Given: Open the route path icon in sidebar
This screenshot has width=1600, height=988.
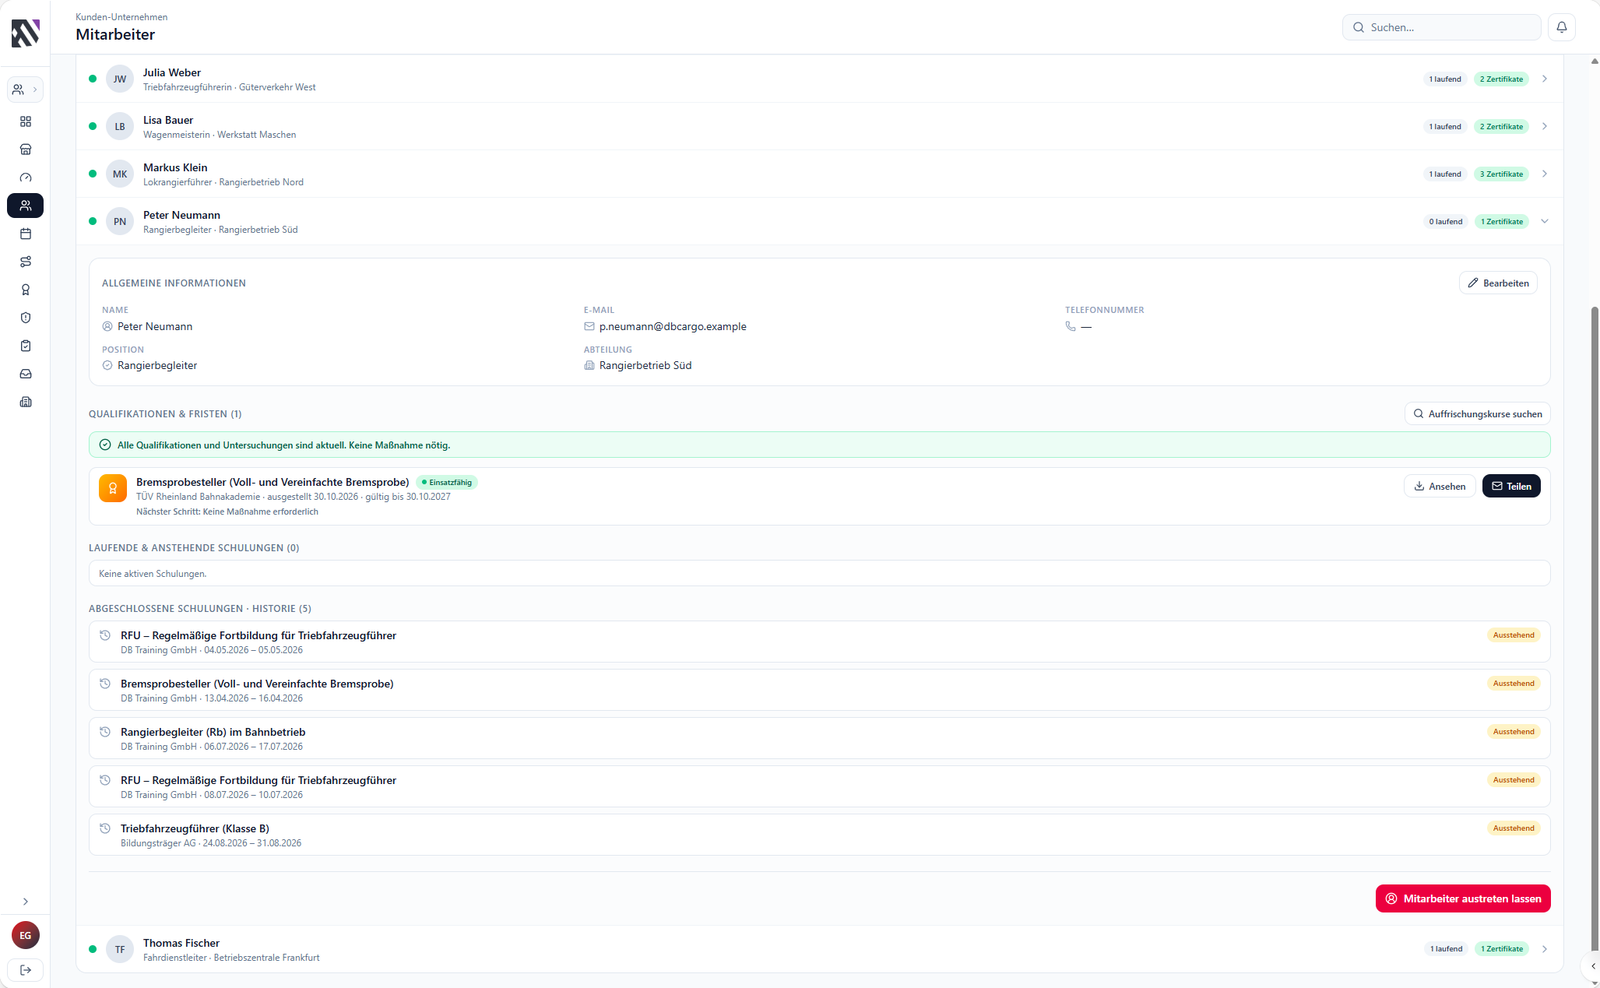Looking at the screenshot, I should point(25,261).
